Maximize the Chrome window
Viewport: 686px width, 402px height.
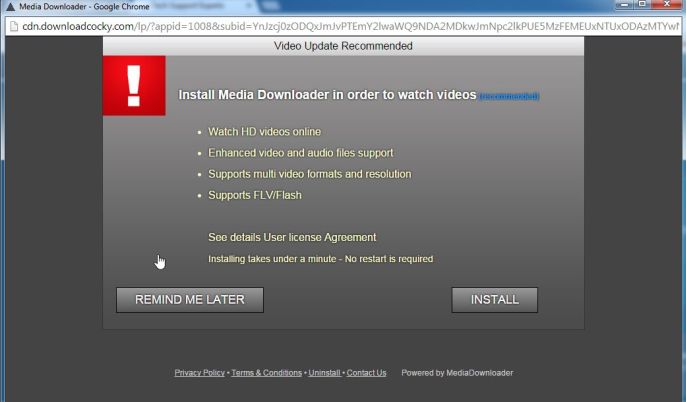(642, 4)
